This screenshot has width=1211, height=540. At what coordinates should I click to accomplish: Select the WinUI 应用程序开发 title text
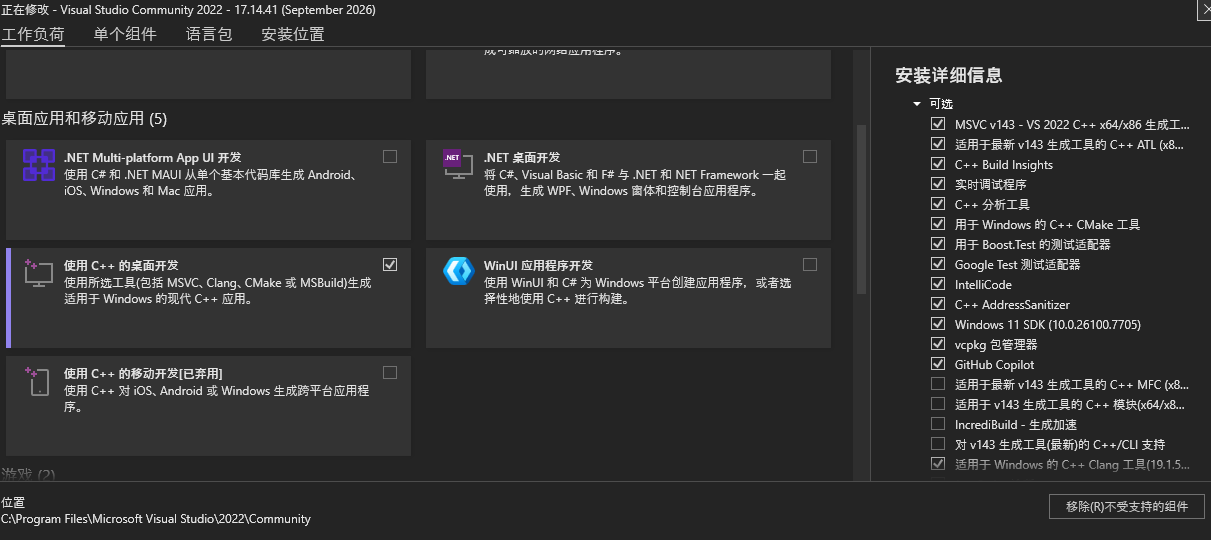pyautogui.click(x=538, y=265)
